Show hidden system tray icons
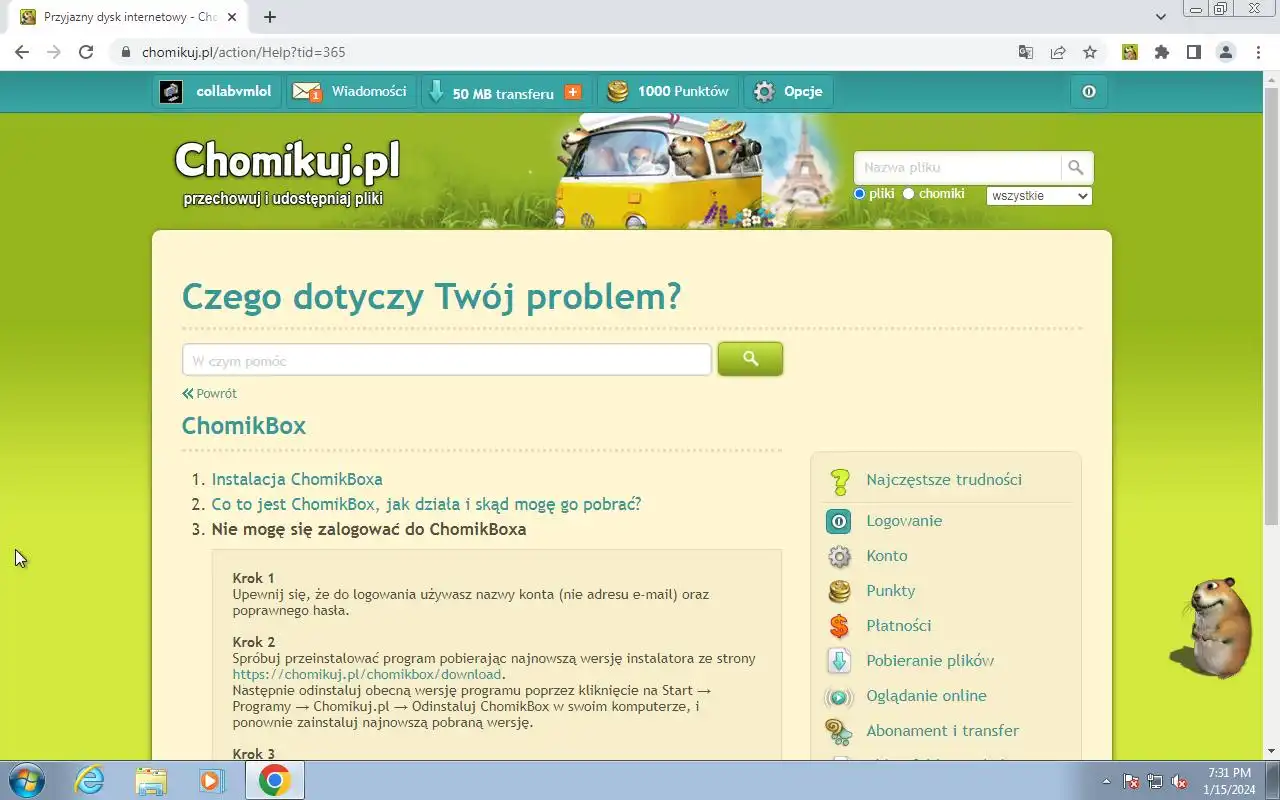Screen dimensions: 1280x800 point(1106,781)
